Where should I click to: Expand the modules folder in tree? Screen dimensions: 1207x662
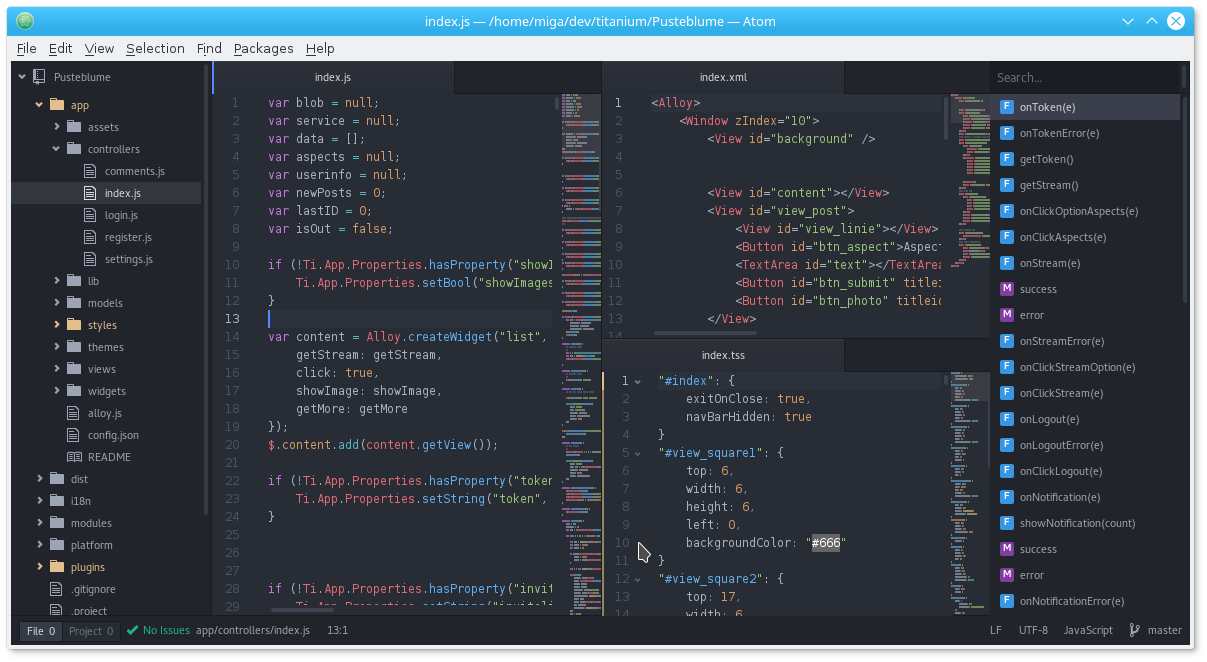(x=40, y=523)
